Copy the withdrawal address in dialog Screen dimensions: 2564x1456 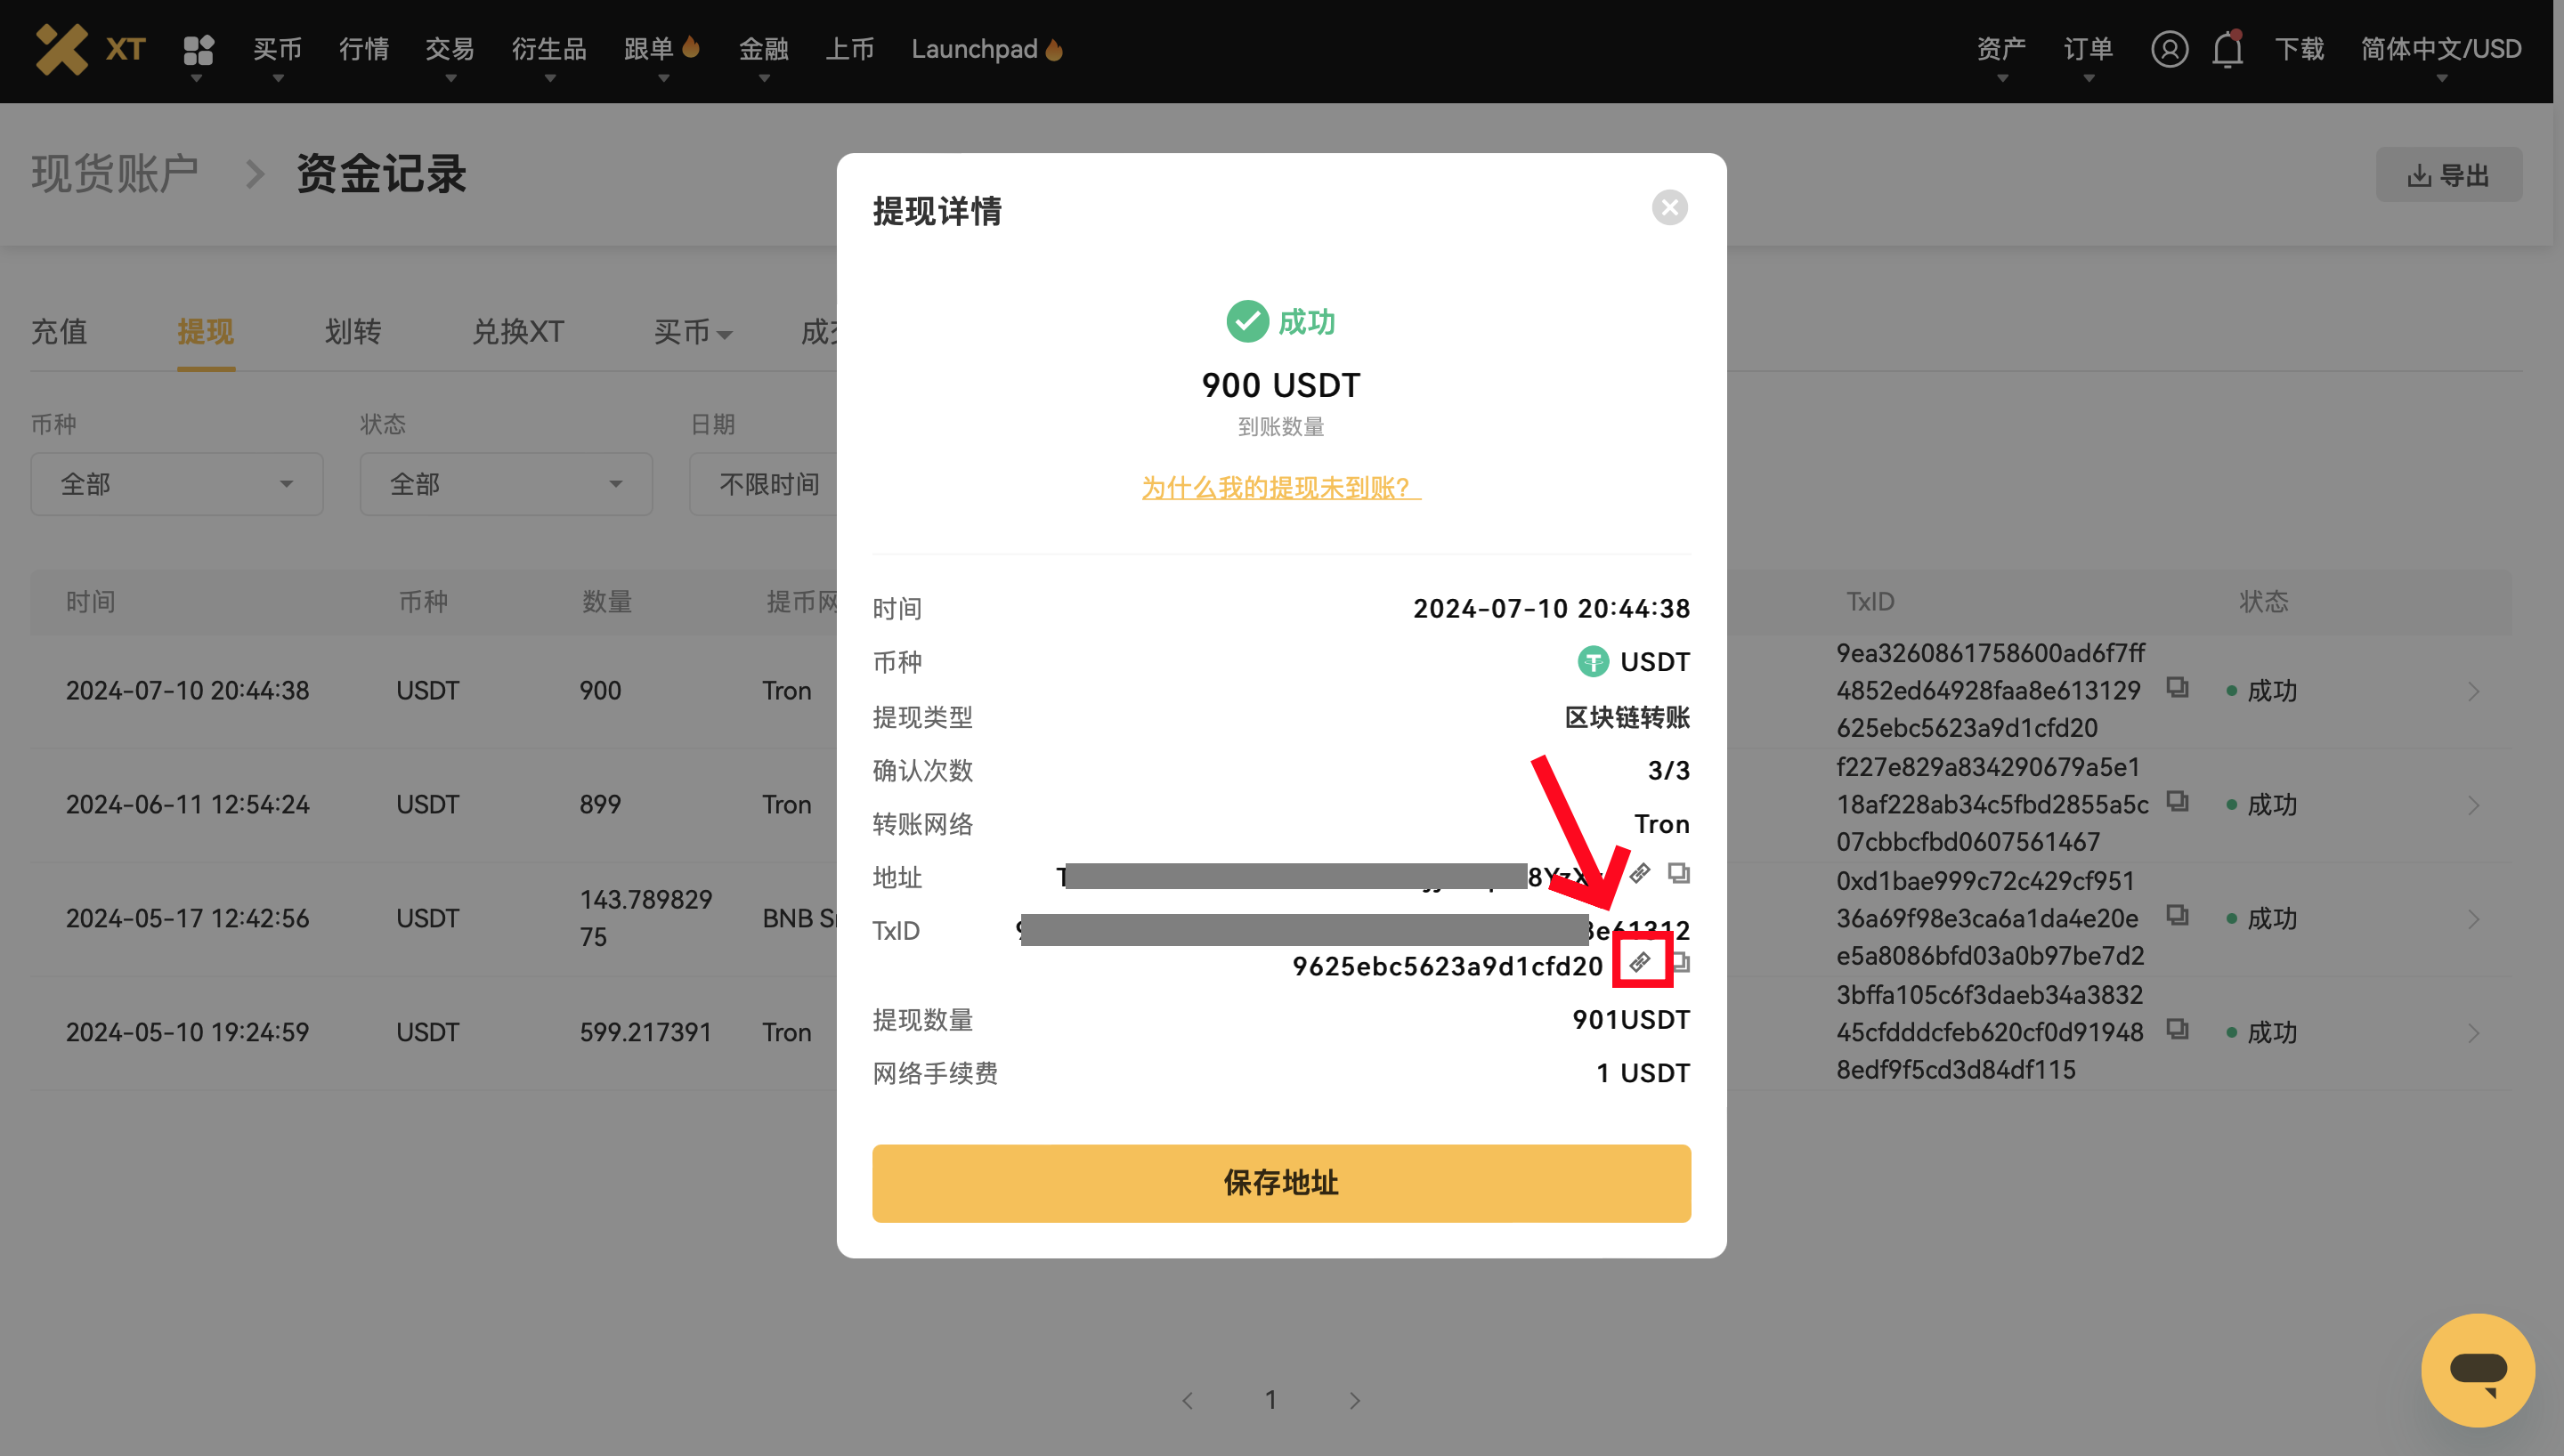(1678, 873)
